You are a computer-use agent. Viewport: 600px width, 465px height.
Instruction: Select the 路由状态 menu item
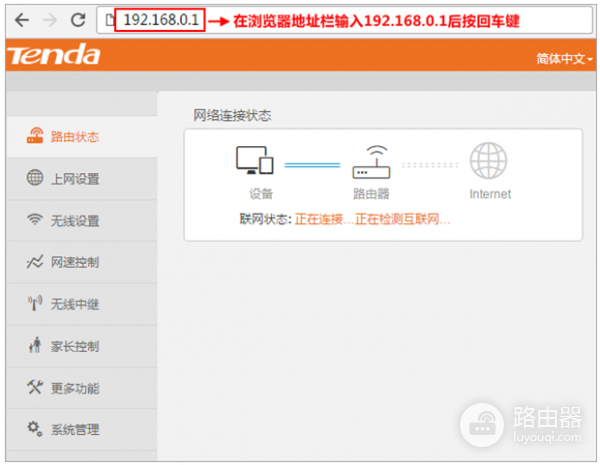point(82,137)
